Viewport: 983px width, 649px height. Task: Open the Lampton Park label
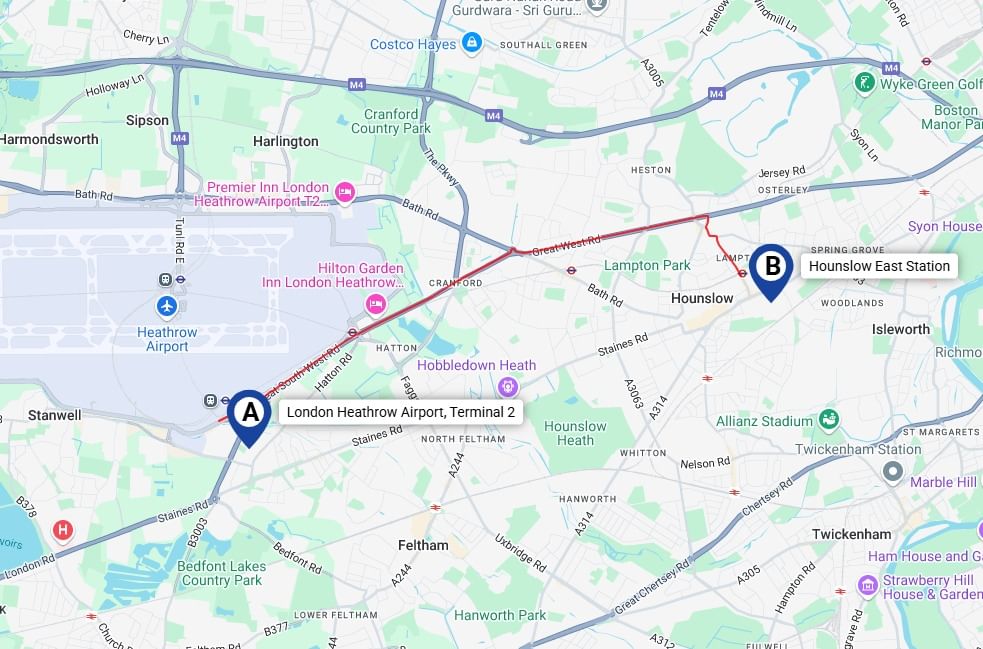coord(647,265)
